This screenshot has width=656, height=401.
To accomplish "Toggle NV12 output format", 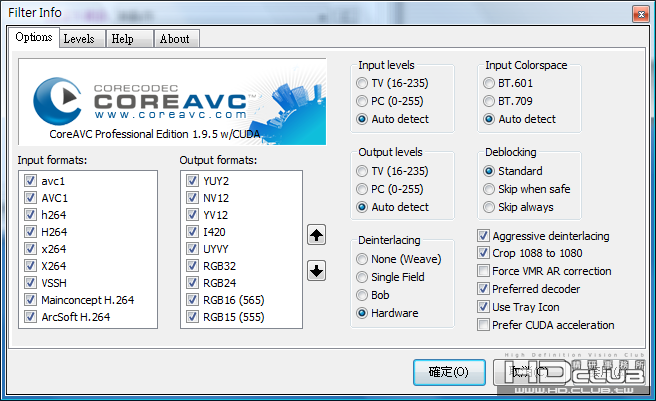I will point(192,198).
